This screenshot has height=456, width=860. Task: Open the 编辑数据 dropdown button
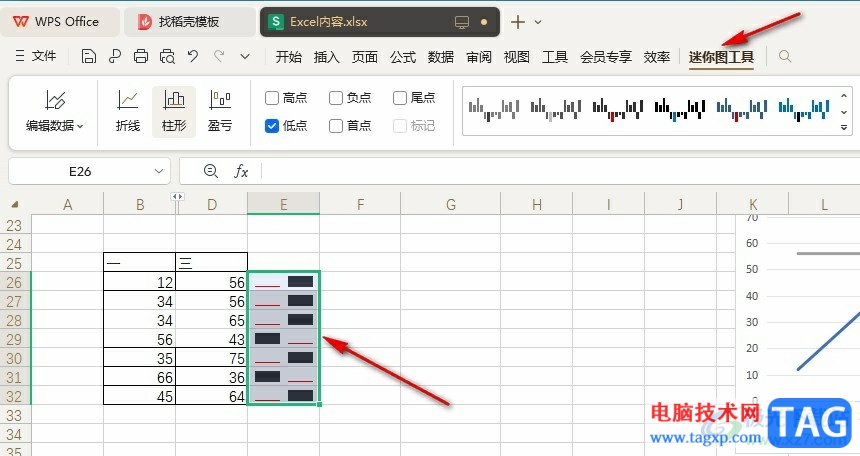coord(54,111)
